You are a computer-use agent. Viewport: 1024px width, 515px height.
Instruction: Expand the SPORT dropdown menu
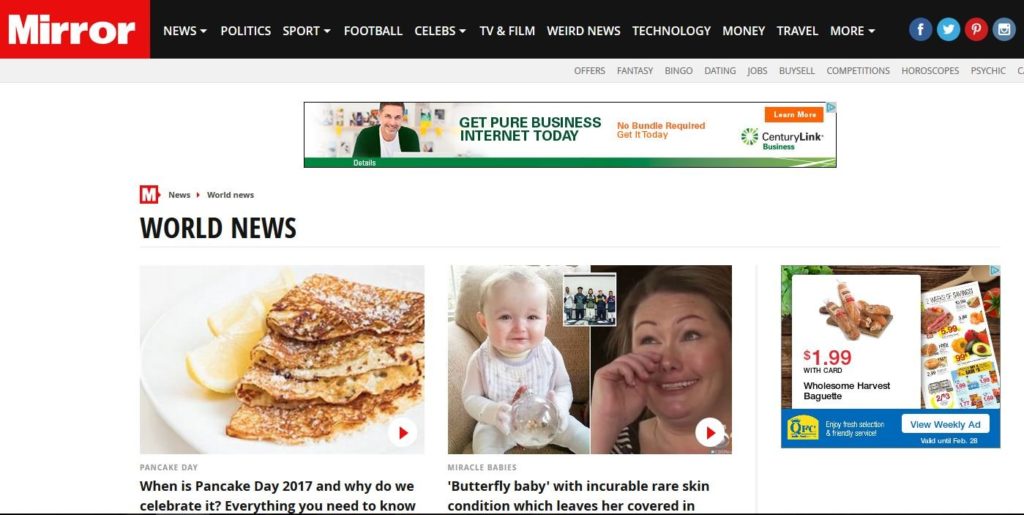point(306,31)
